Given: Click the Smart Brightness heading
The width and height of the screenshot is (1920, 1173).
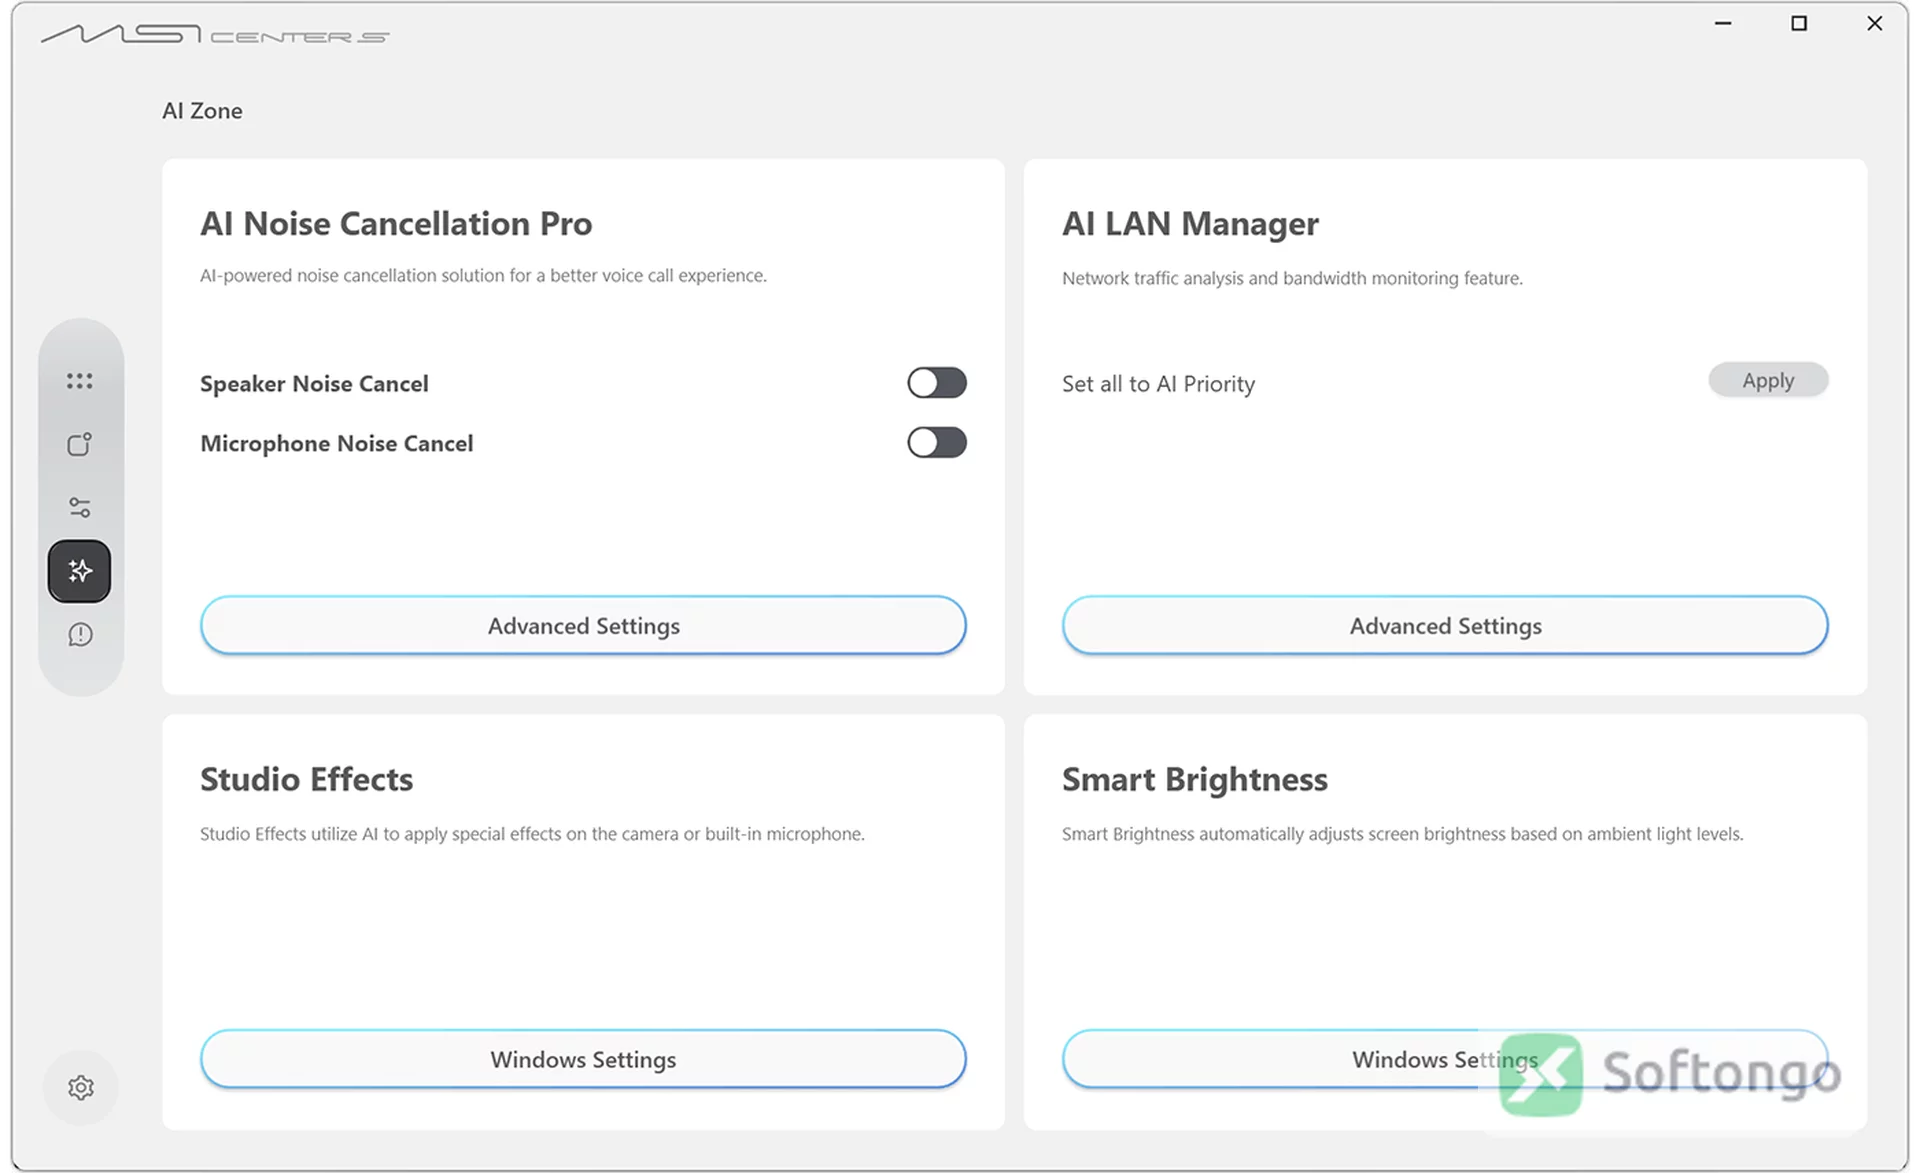Looking at the screenshot, I should (1195, 779).
